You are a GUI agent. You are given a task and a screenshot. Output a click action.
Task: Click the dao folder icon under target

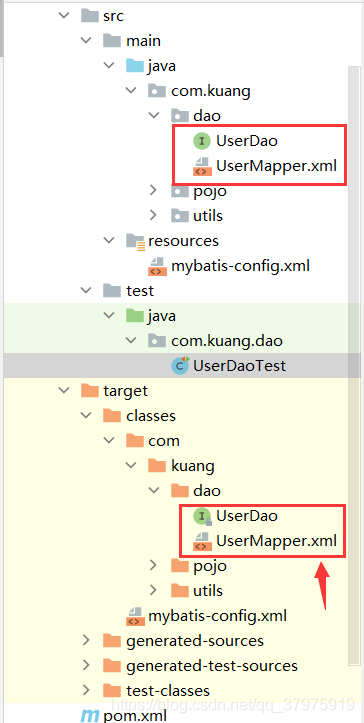click(180, 491)
